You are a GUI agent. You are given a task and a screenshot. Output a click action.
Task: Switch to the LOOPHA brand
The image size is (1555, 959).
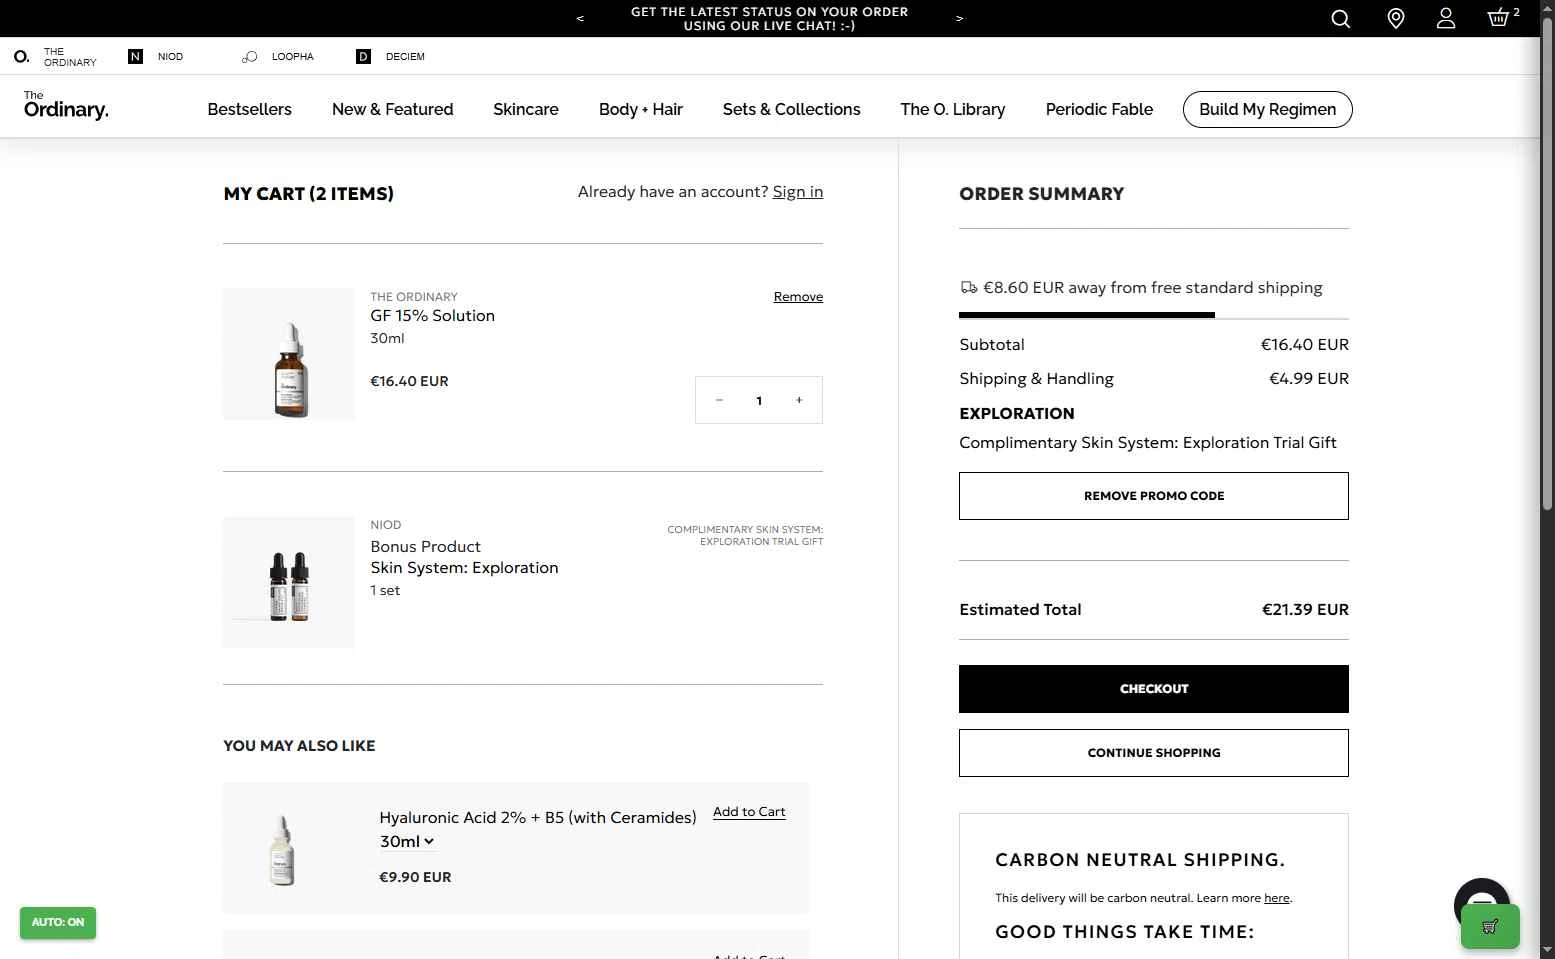278,57
